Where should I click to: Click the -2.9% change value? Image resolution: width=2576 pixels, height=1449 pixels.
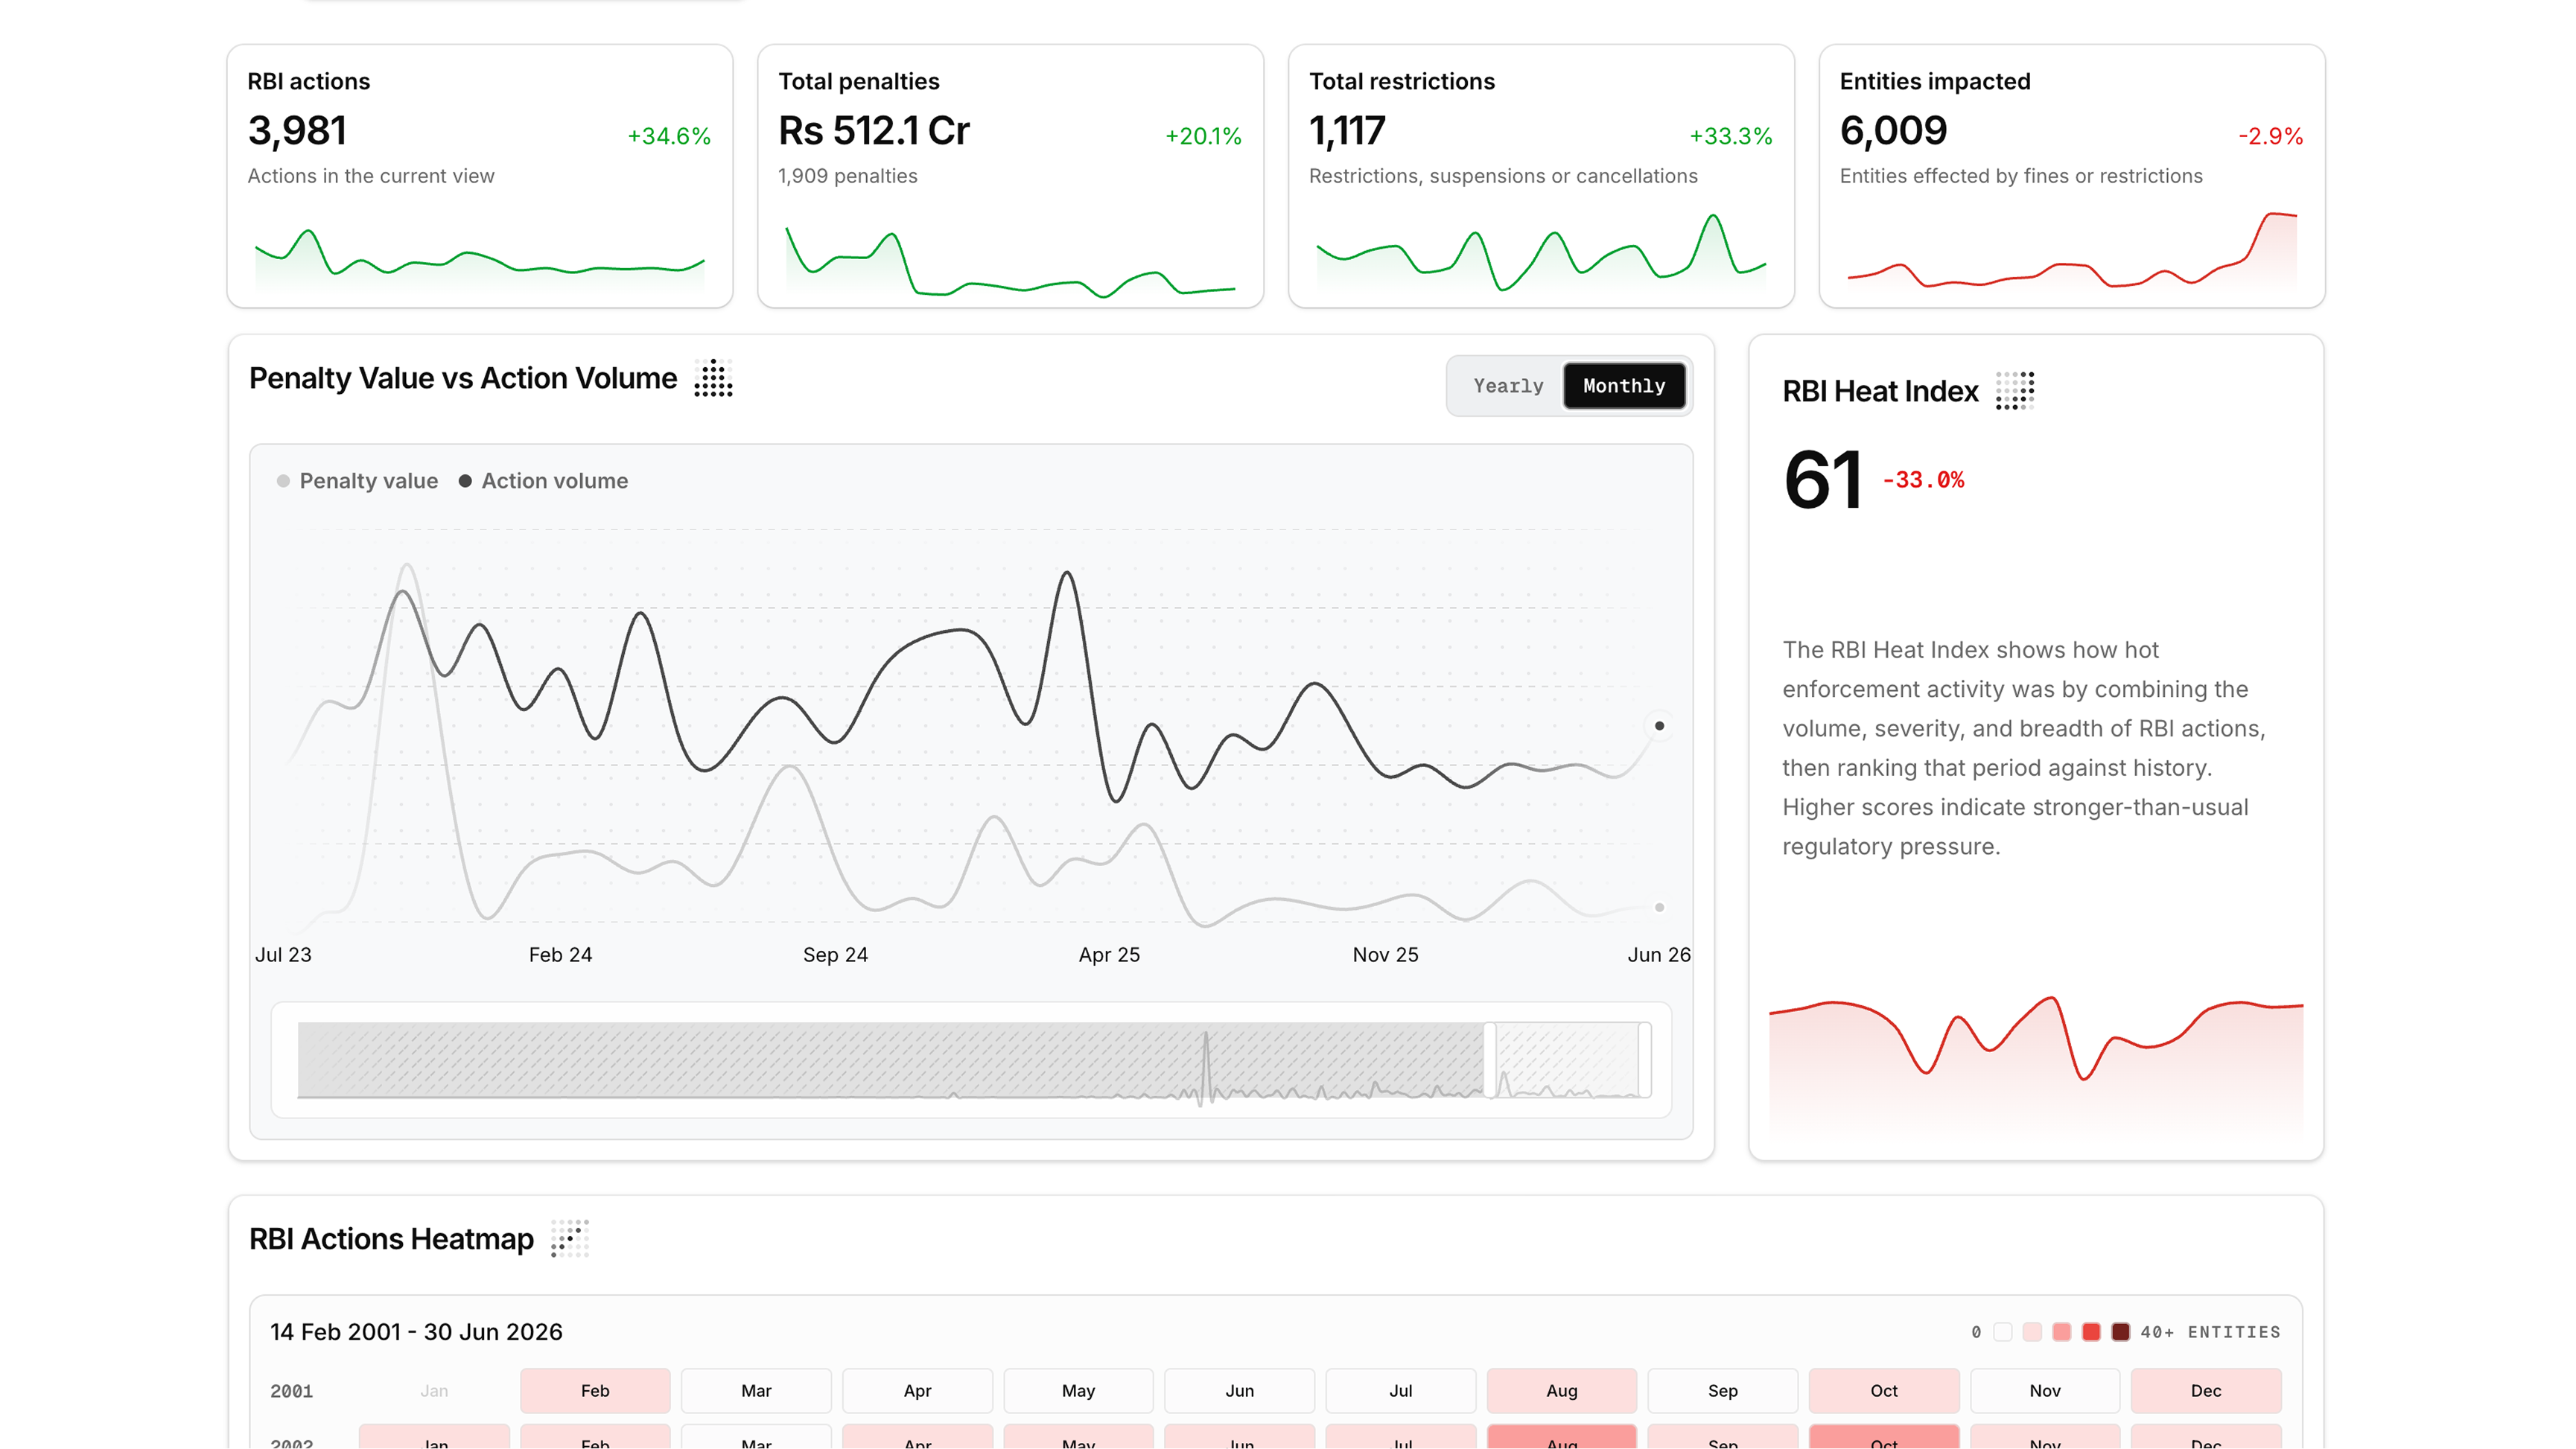pos(2270,136)
